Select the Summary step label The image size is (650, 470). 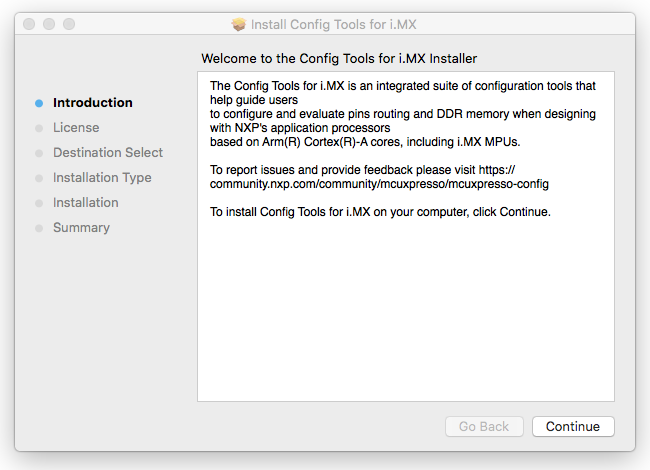tap(81, 227)
